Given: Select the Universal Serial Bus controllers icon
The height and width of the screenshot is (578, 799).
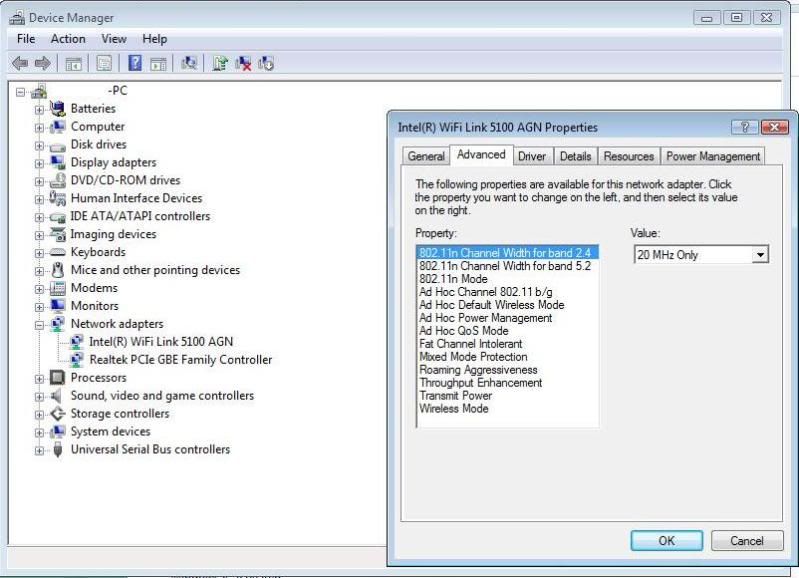Looking at the screenshot, I should [x=58, y=450].
